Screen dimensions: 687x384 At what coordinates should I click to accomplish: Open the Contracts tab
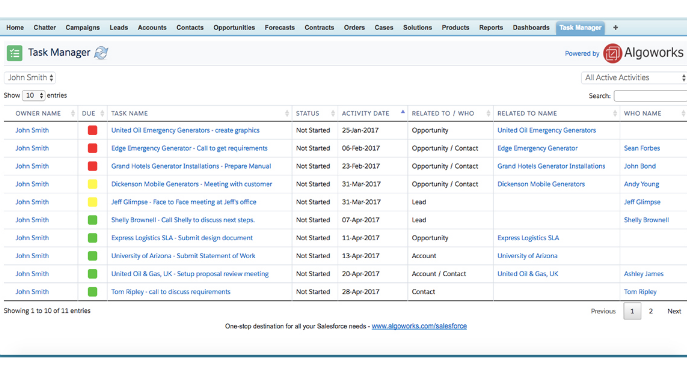pyautogui.click(x=319, y=28)
